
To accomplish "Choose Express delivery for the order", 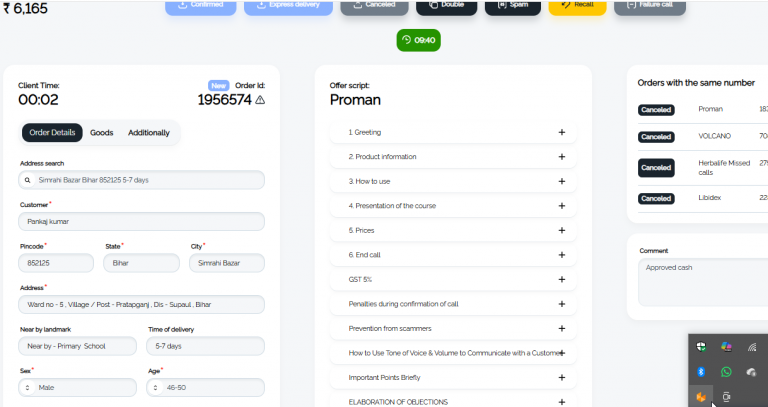I will coord(288,6).
